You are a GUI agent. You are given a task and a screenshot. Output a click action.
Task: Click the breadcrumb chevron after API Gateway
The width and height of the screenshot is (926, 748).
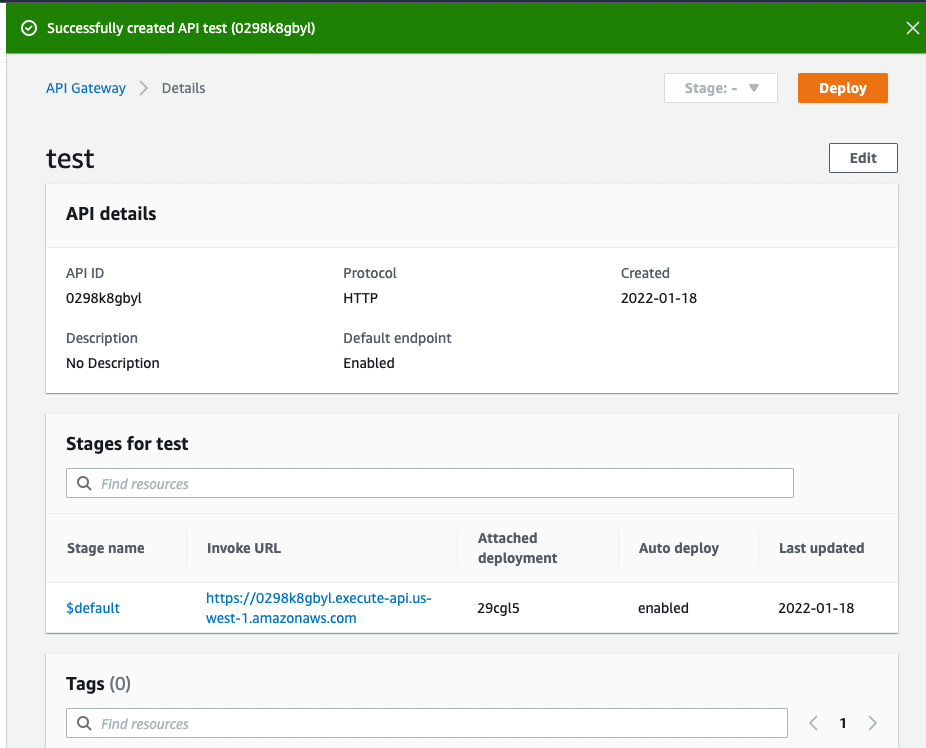point(143,88)
